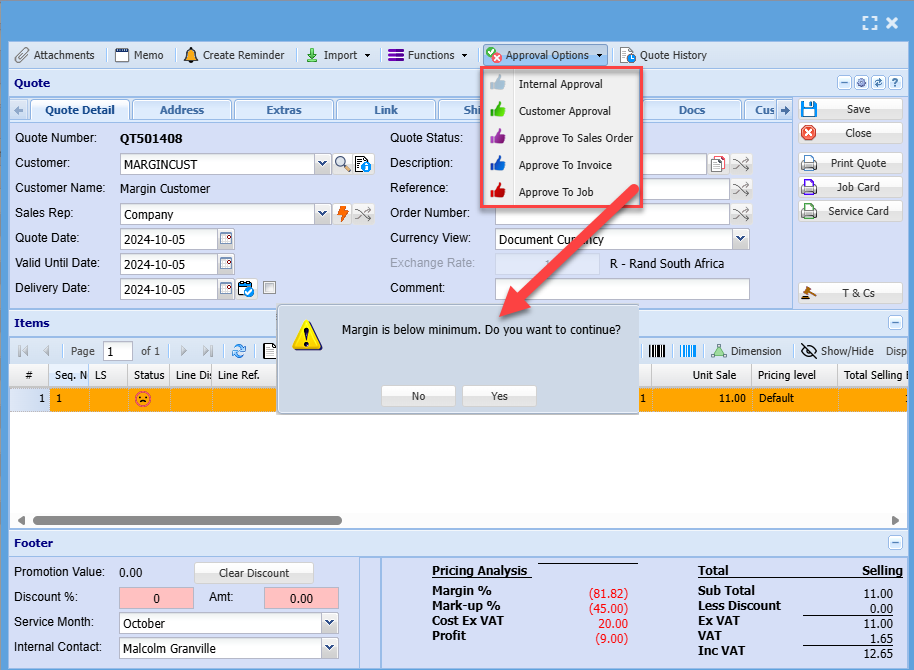Open the Approval Options dropdown
This screenshot has width=914, height=670.
coord(545,55)
